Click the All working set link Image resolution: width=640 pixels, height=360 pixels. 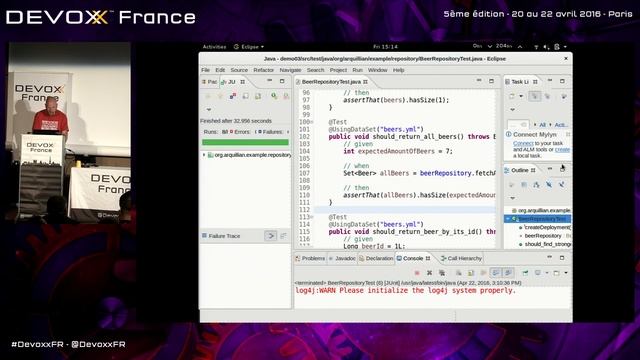tap(542, 124)
